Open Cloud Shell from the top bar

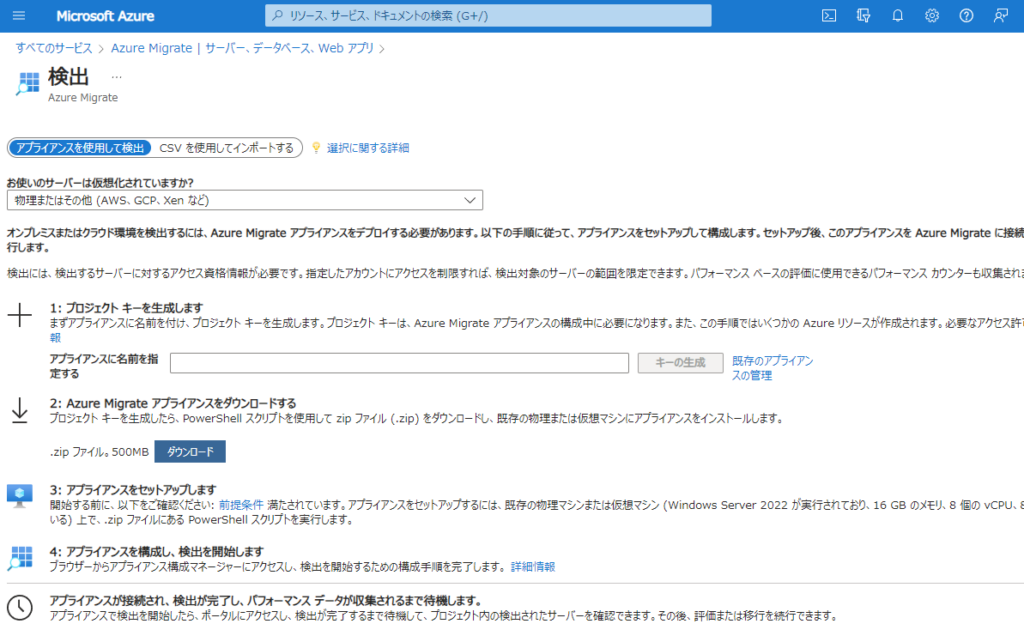[829, 16]
